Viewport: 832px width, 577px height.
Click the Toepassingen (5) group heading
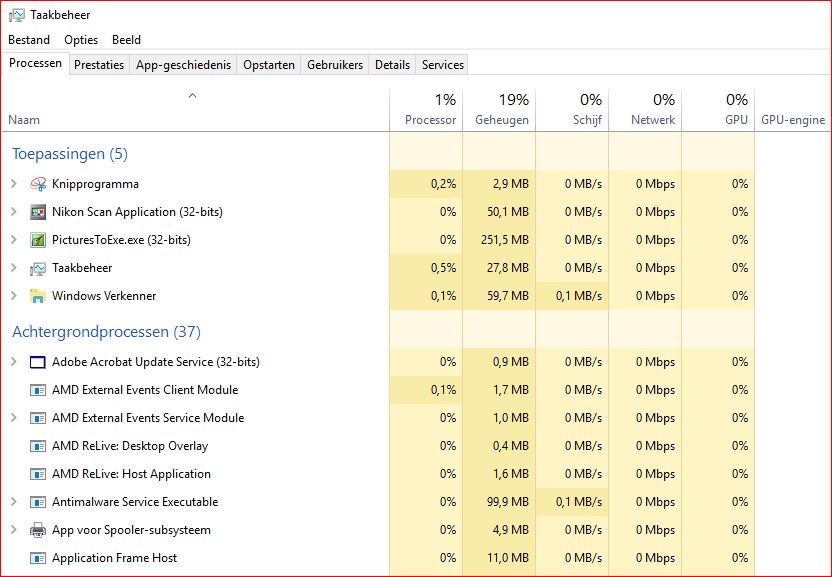click(x=70, y=154)
